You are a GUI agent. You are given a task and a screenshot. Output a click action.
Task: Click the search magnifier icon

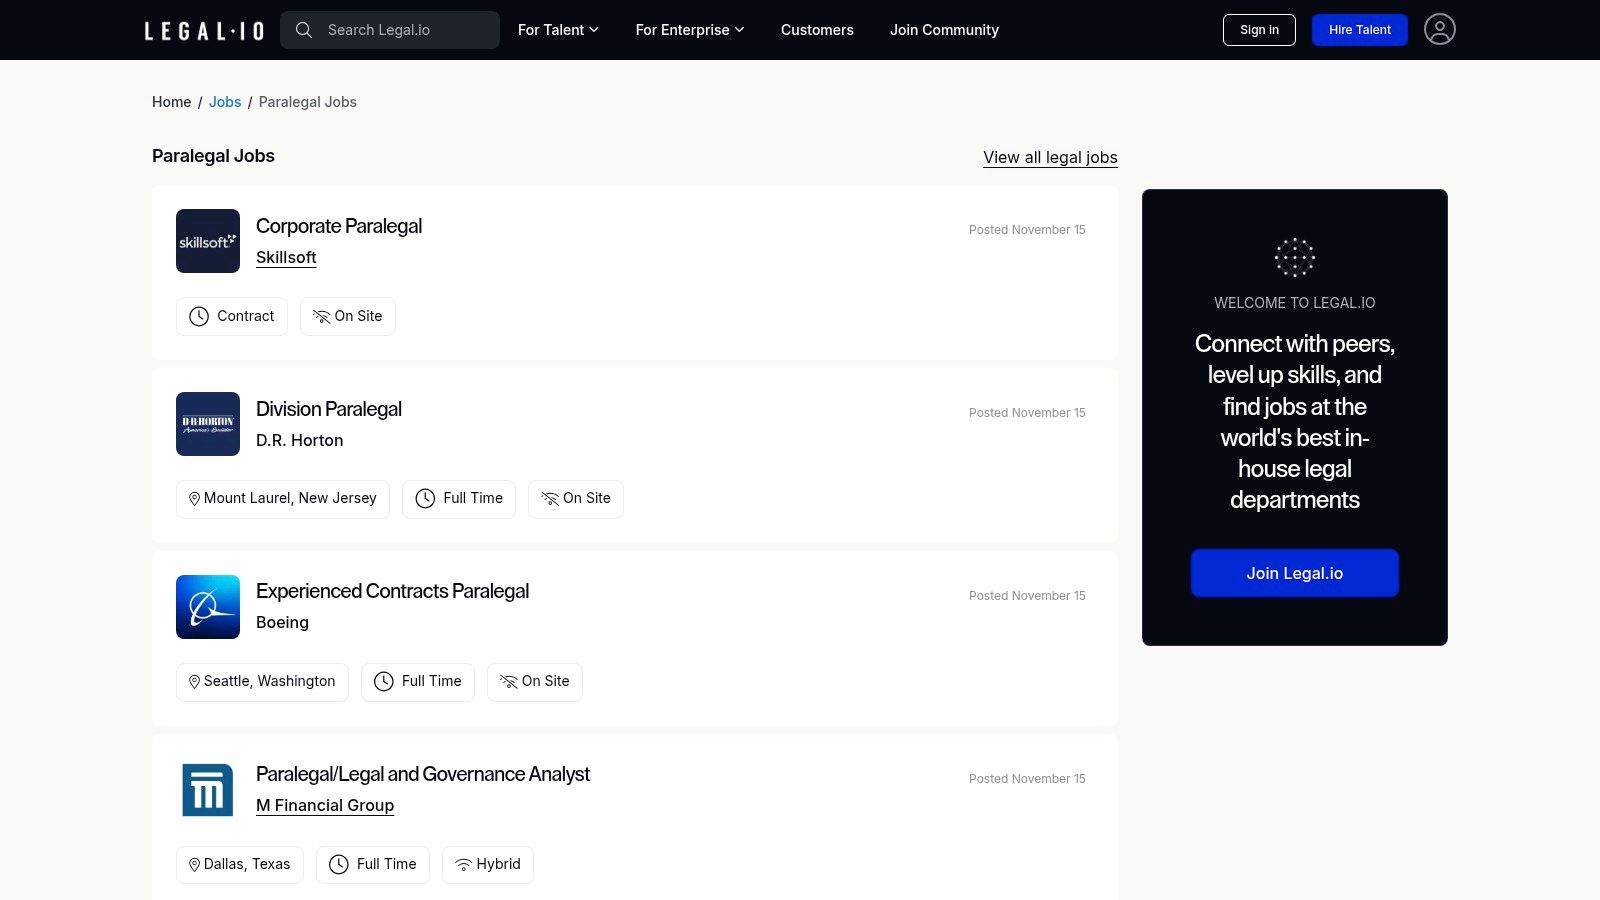pos(304,30)
